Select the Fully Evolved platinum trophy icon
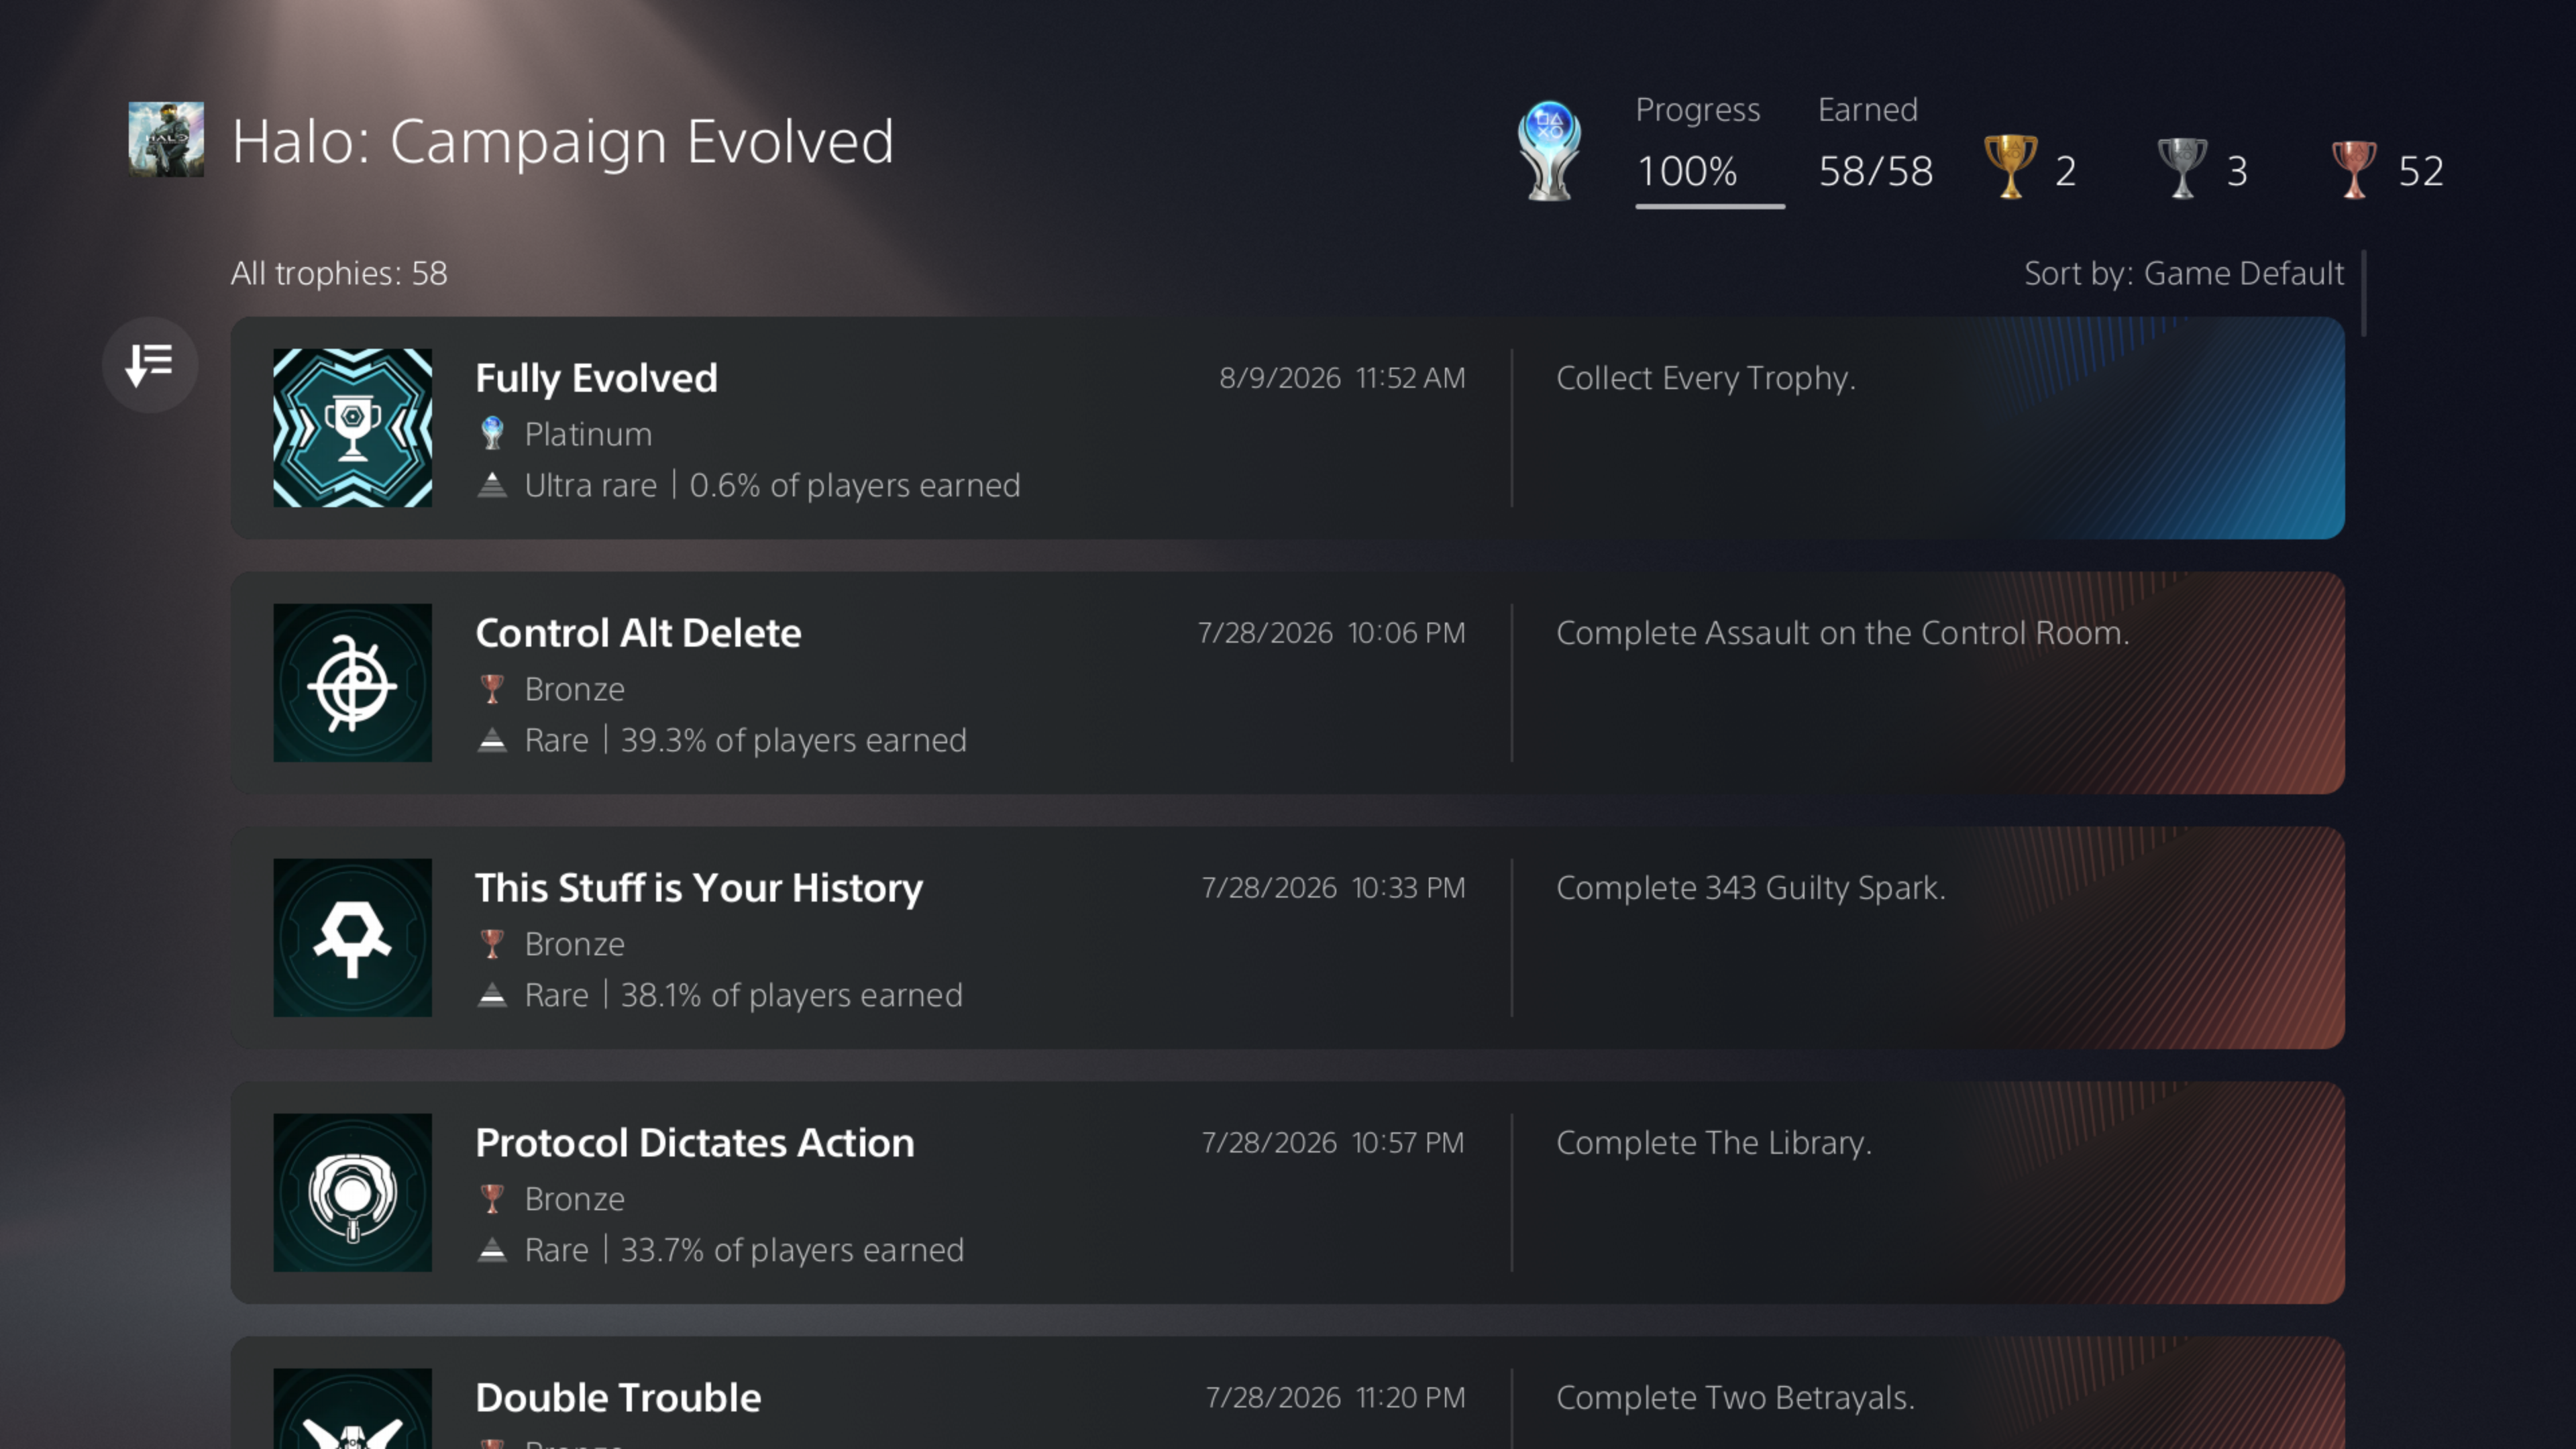 (353, 428)
